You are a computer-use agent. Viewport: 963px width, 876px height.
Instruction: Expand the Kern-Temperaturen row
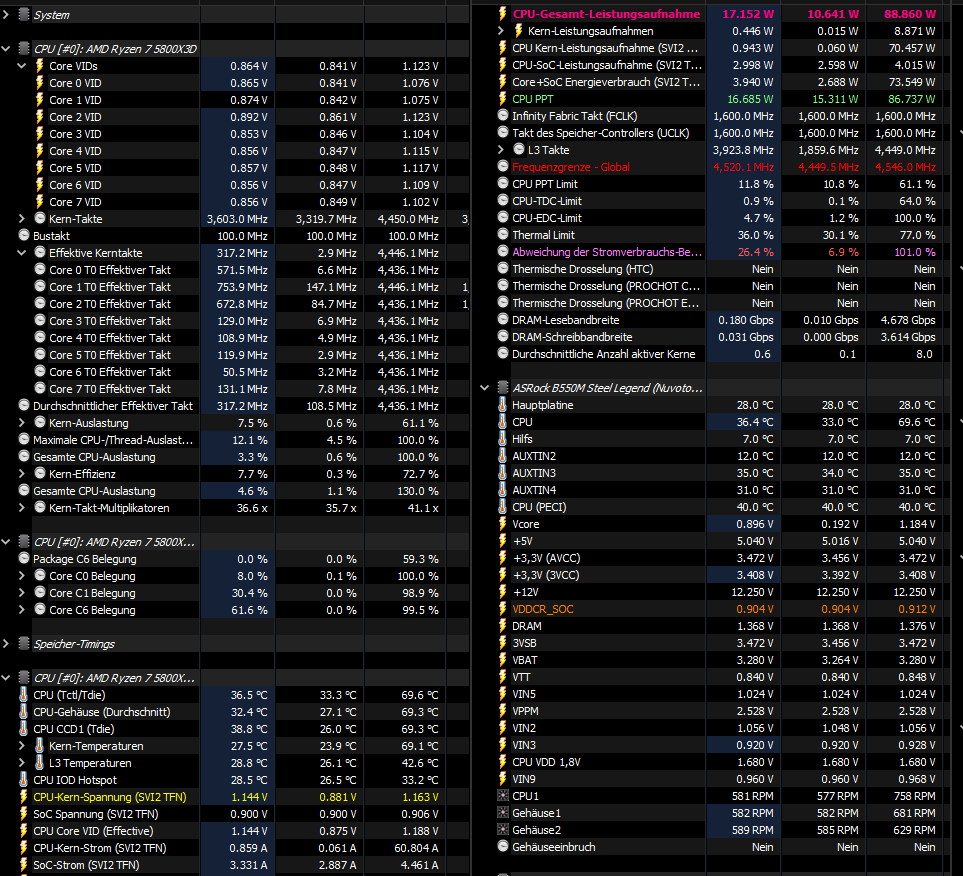pyautogui.click(x=22, y=746)
